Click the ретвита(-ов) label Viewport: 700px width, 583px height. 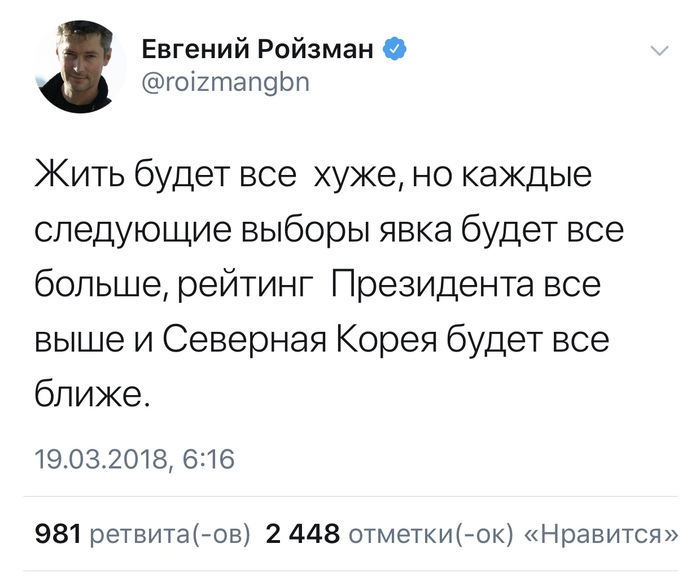(170, 533)
